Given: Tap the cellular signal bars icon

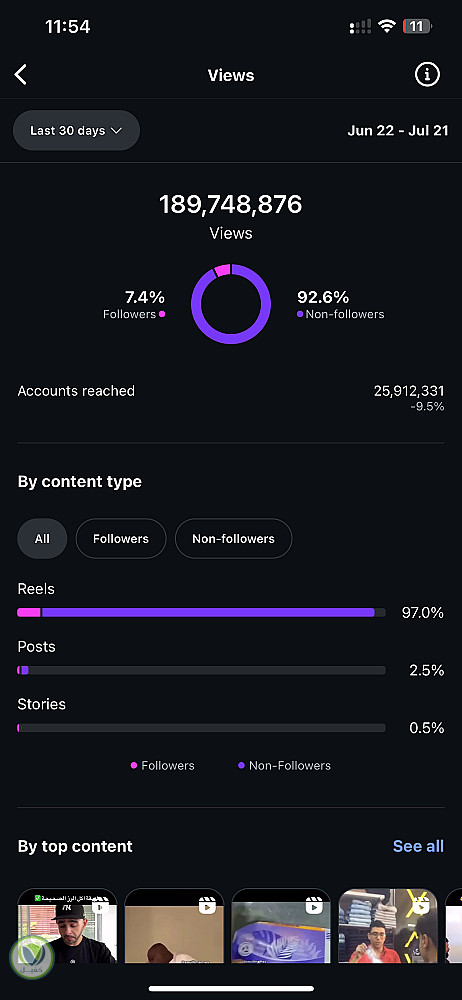Looking at the screenshot, I should pos(361,27).
